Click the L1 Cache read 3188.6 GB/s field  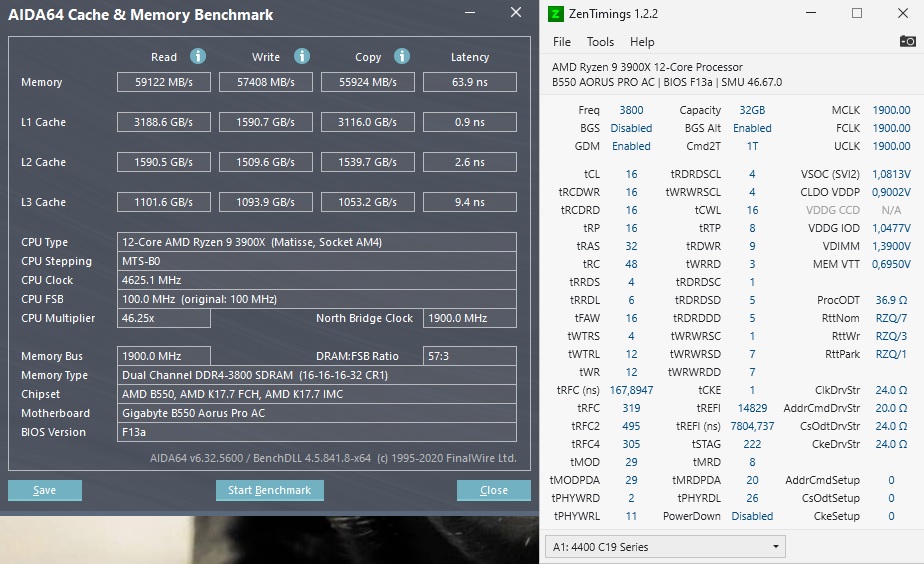tap(164, 122)
